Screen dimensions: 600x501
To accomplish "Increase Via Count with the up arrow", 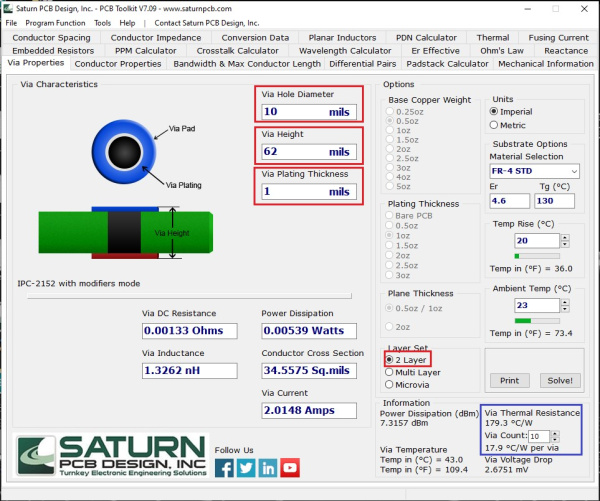I will (x=555, y=433).
